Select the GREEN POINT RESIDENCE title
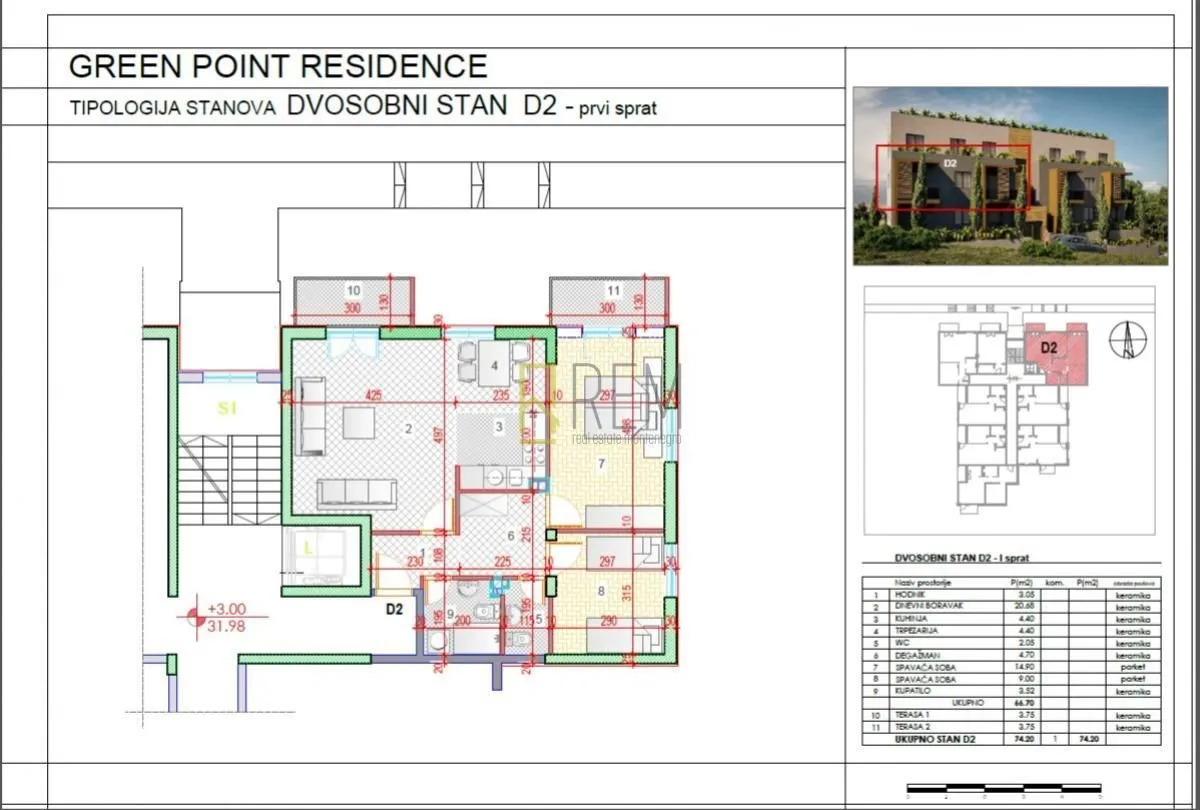The height and width of the screenshot is (810, 1200). (x=278, y=66)
